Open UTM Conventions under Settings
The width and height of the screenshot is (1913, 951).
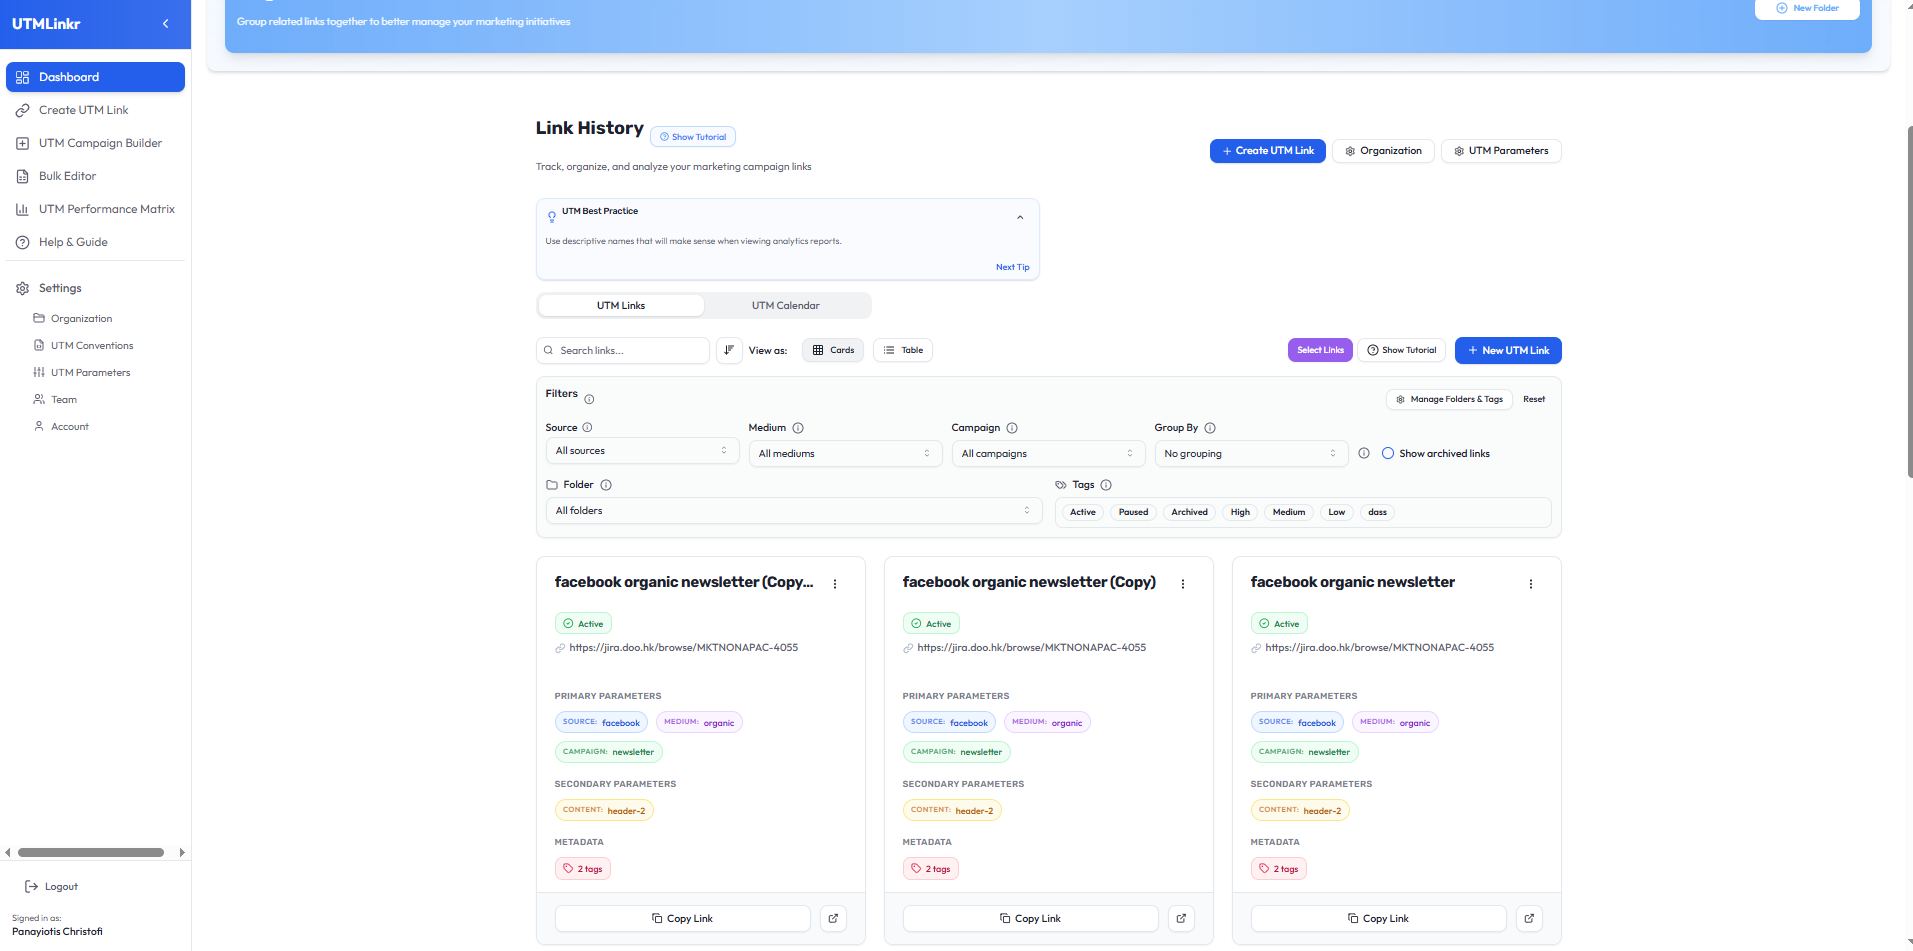click(92, 346)
